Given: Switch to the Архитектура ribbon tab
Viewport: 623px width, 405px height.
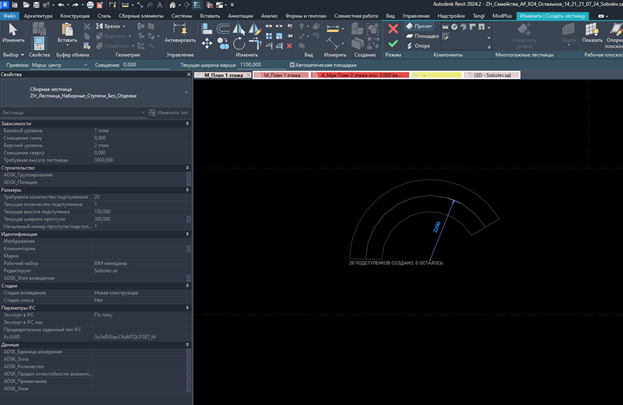Looking at the screenshot, I should pos(38,16).
